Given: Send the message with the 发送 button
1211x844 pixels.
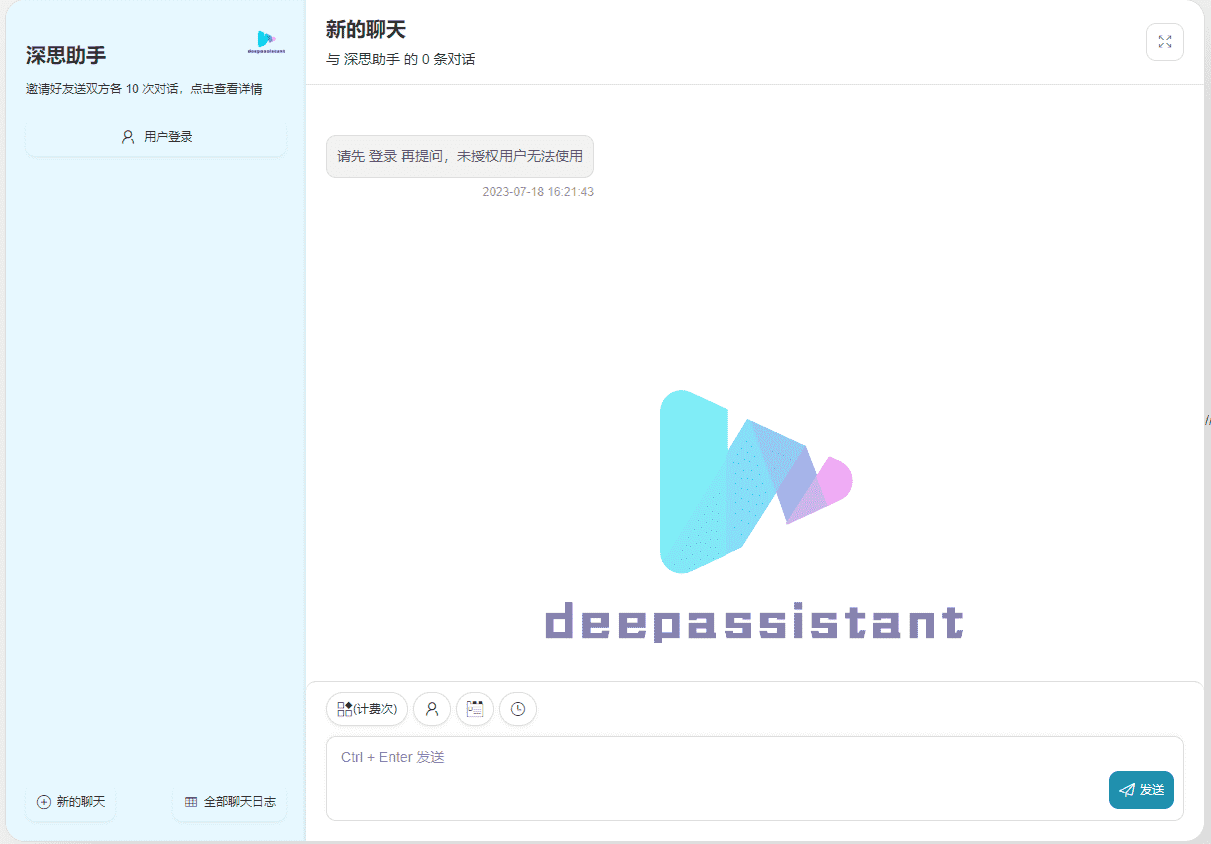Looking at the screenshot, I should click(1141, 790).
